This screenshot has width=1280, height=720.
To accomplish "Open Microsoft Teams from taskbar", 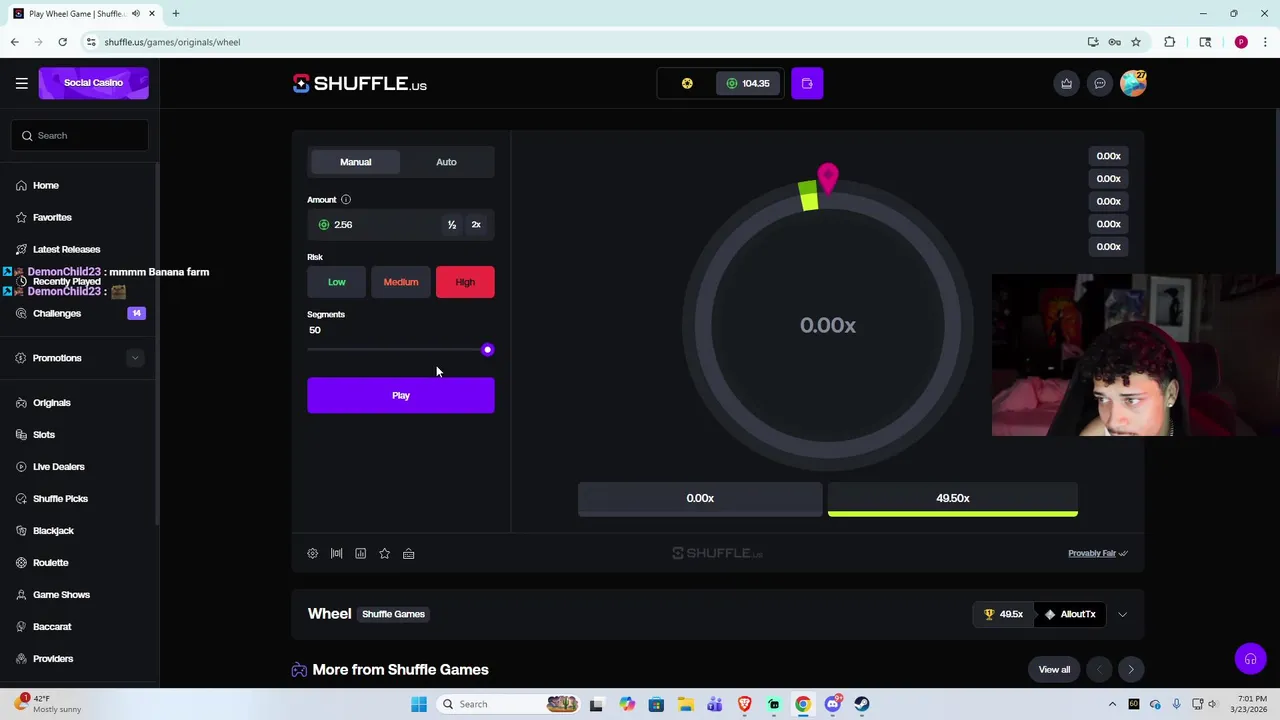I will point(715,704).
